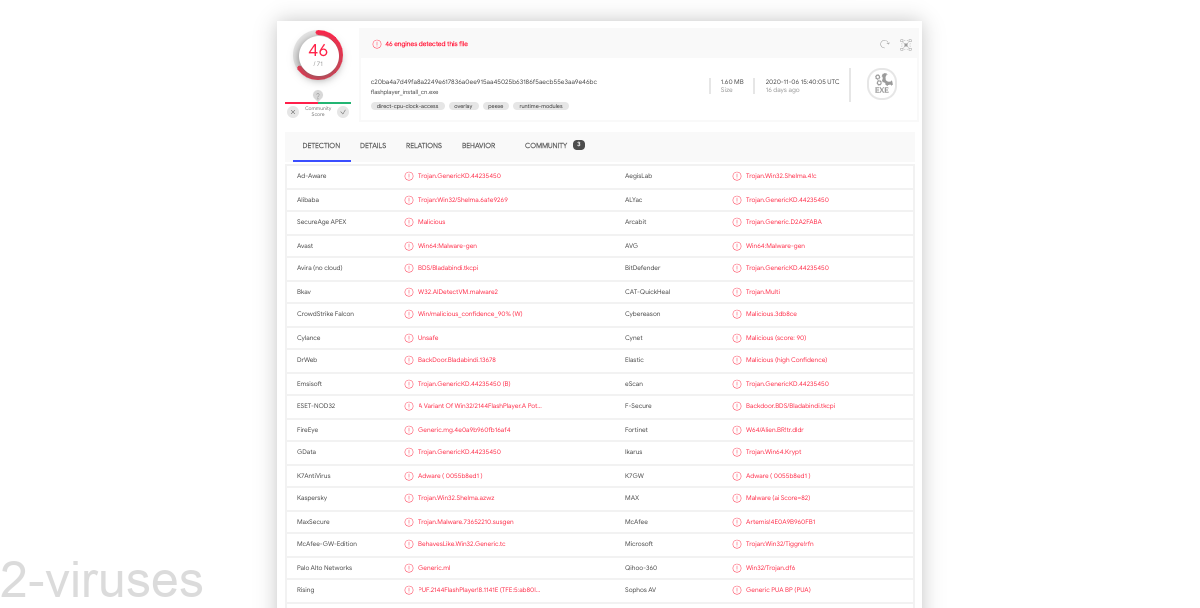Screen dimensions: 1200x608
Task: Click the alert icon in the Bkav row
Action: tap(409, 292)
